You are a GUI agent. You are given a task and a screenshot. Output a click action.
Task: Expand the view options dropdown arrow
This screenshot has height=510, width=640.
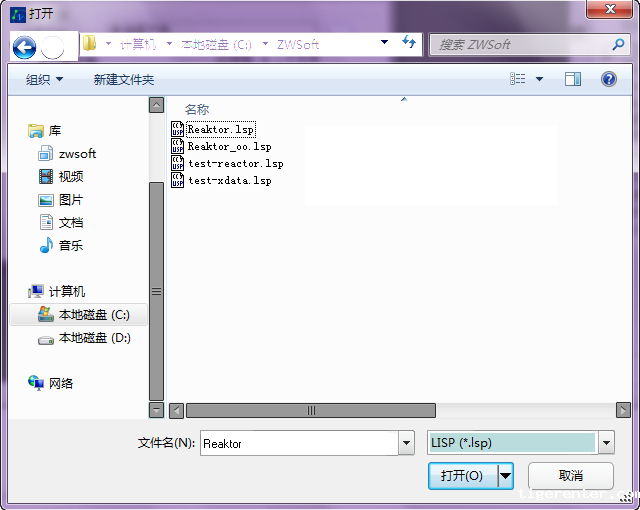click(x=540, y=79)
